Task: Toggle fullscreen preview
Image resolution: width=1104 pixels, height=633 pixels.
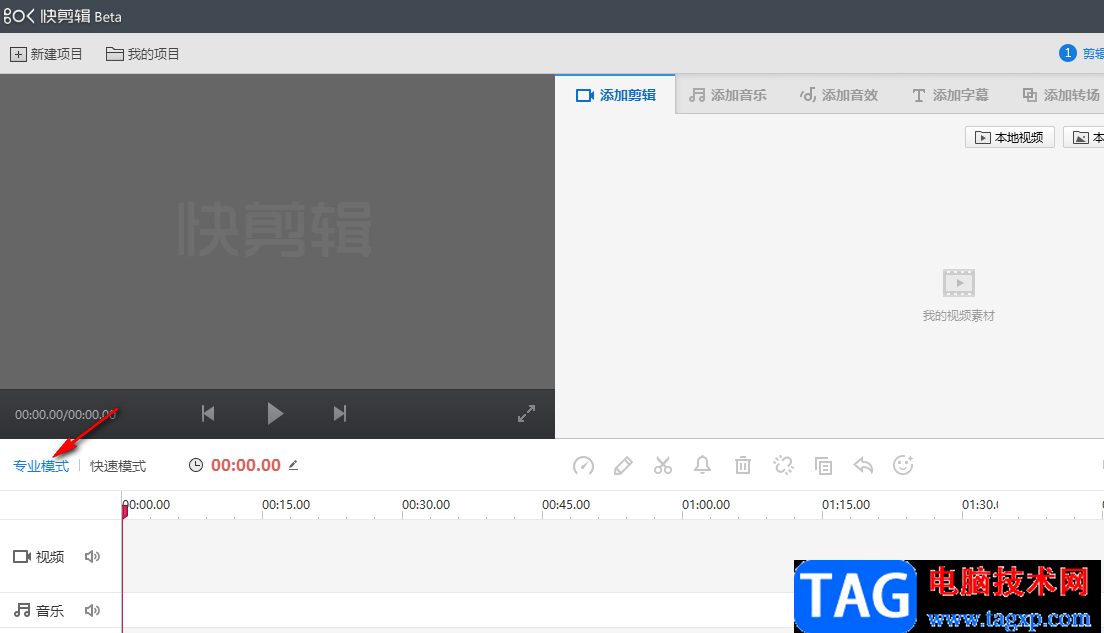Action: click(x=526, y=413)
